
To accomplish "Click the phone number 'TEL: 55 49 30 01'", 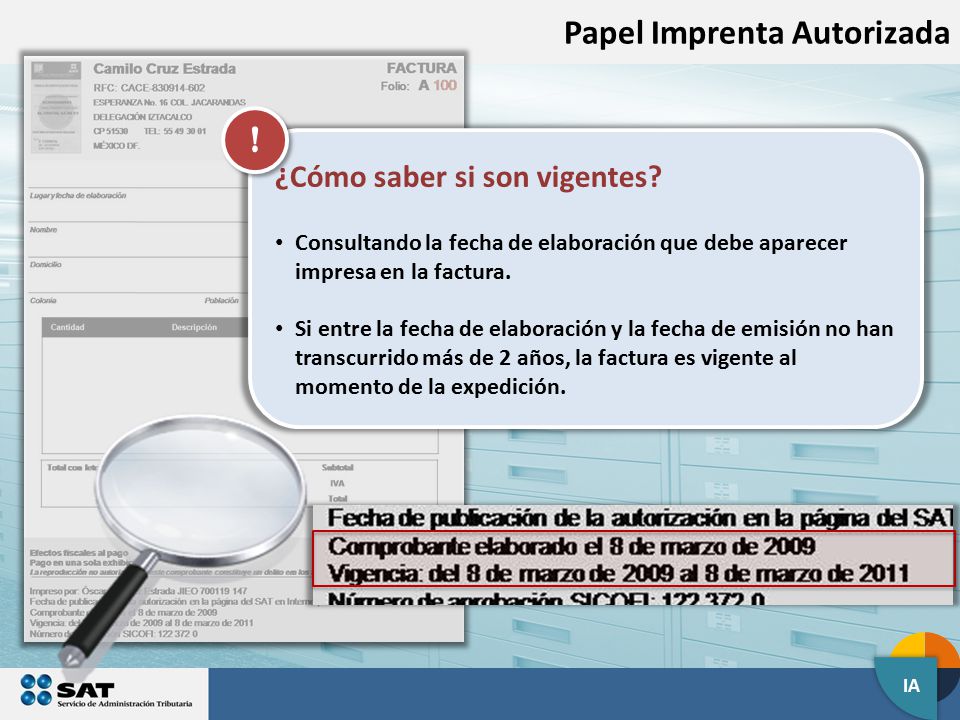I will (x=175, y=131).
